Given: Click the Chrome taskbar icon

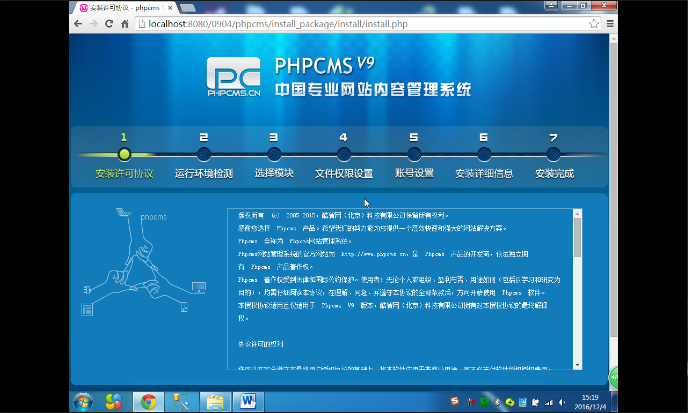Looking at the screenshot, I should click(148, 402).
